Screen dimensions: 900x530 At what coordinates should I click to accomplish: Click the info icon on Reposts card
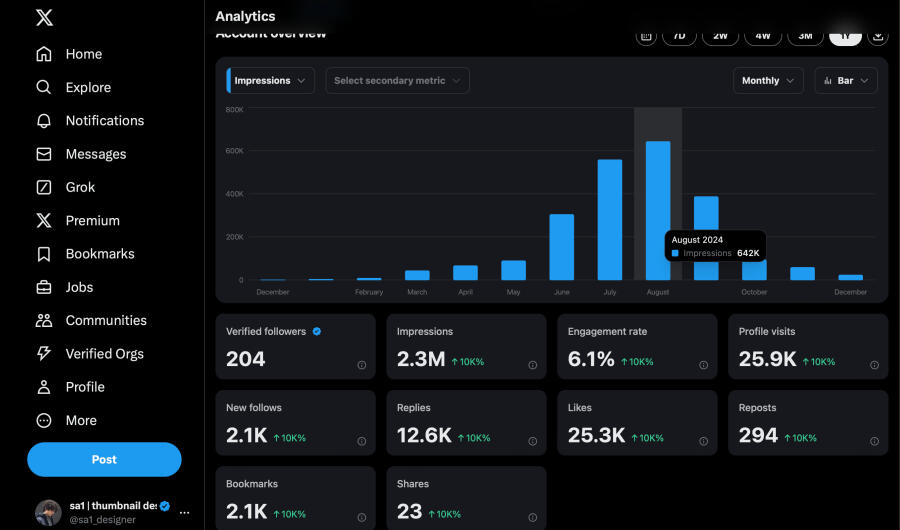[x=874, y=441]
